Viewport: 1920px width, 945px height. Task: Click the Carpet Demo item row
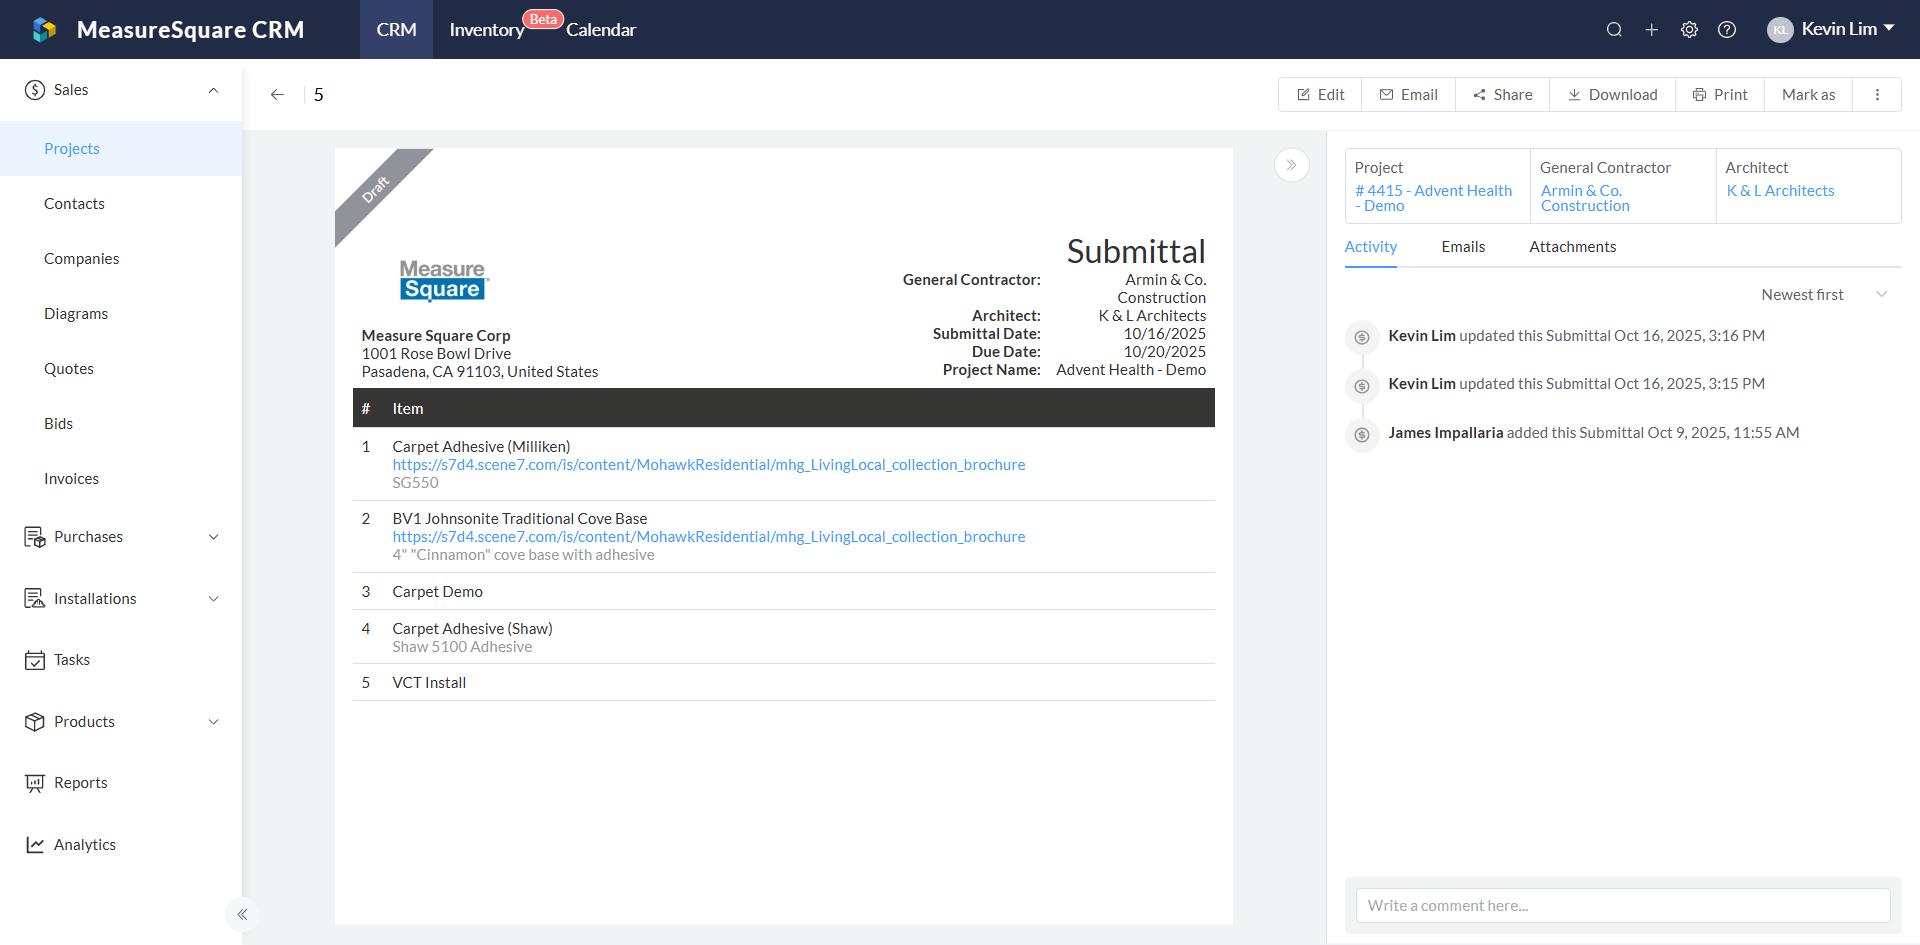point(784,592)
